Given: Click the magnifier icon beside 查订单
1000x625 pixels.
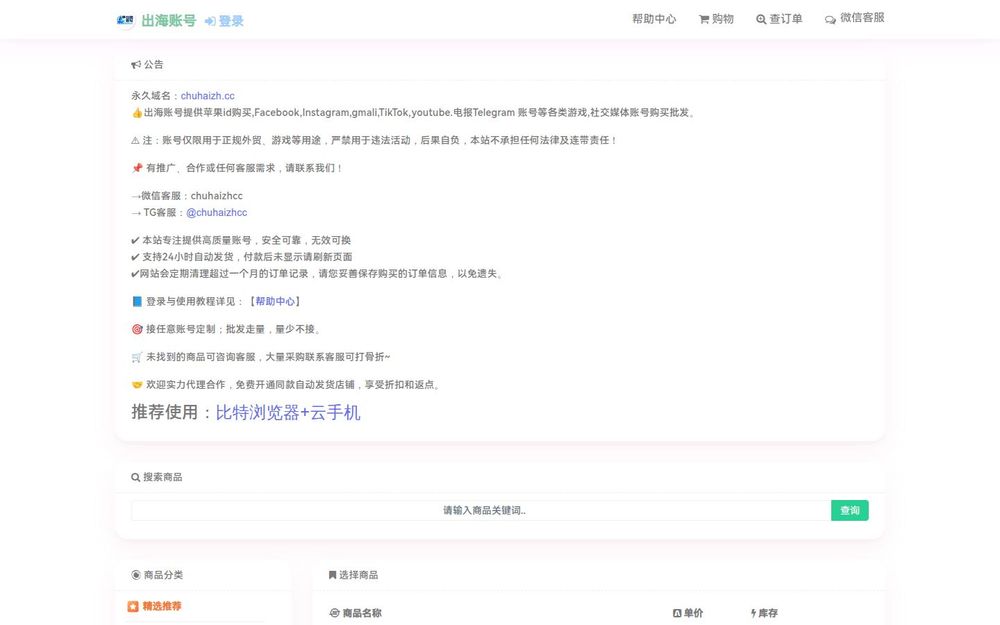Looking at the screenshot, I should [x=761, y=20].
